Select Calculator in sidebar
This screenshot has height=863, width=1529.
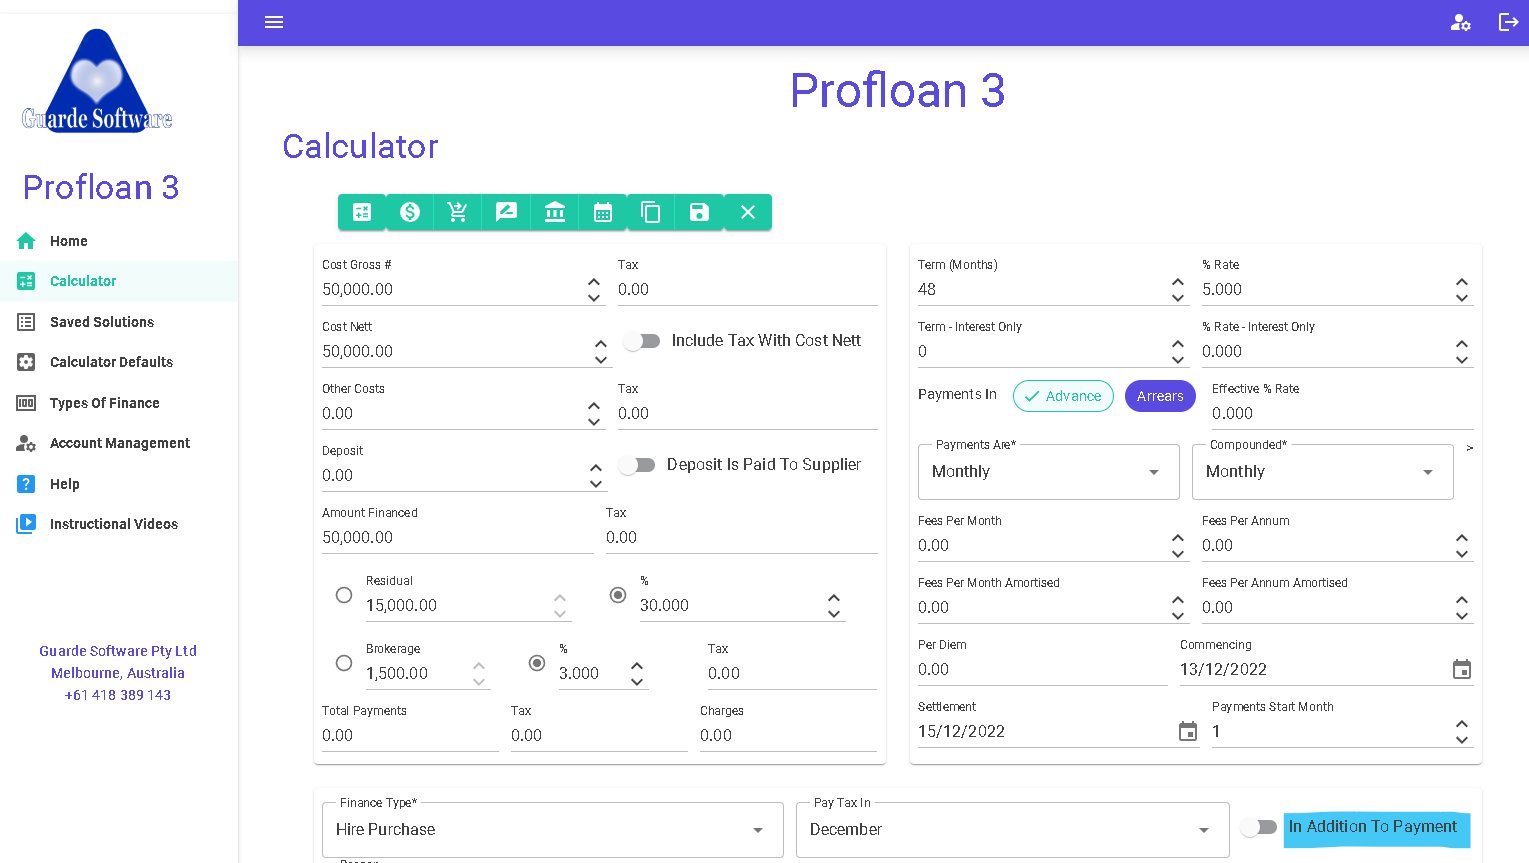click(x=119, y=281)
